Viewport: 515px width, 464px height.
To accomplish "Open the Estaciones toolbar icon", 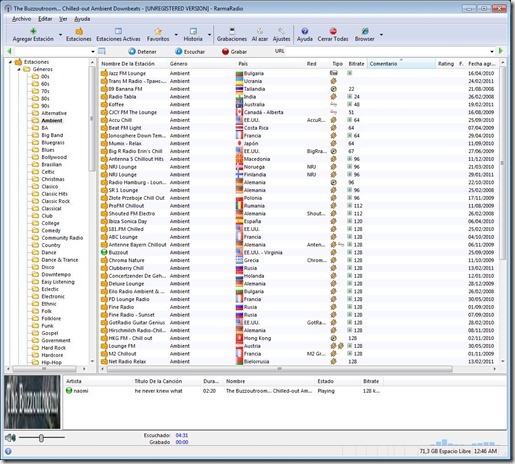I will coord(79,32).
